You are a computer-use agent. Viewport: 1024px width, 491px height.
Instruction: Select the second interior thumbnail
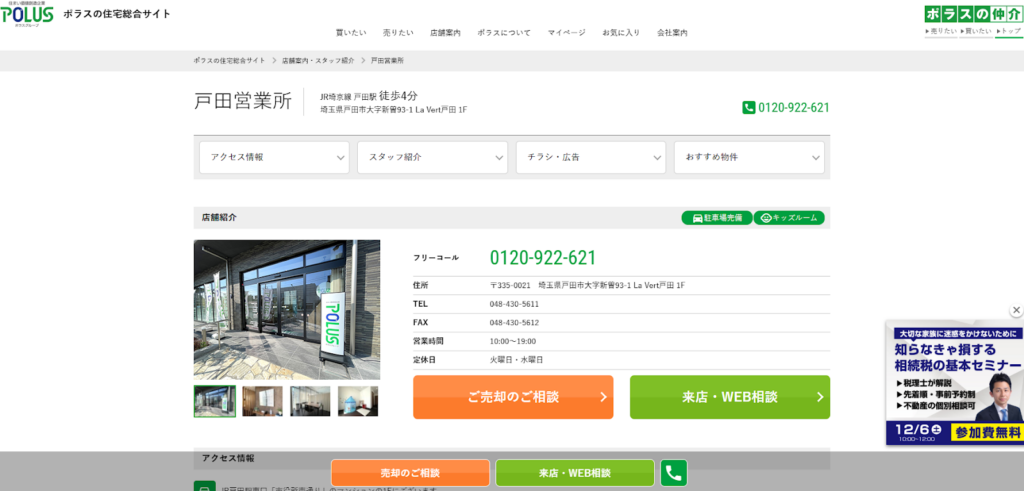click(263, 401)
